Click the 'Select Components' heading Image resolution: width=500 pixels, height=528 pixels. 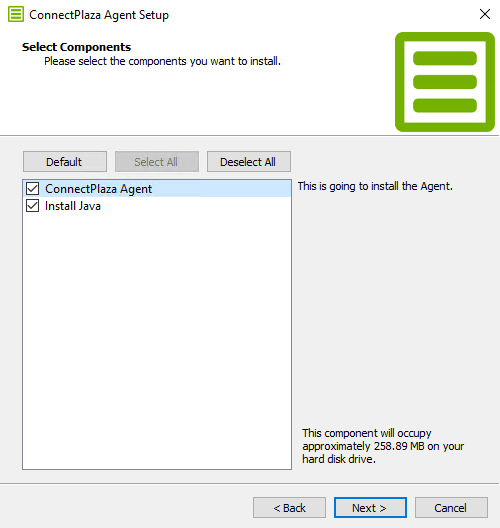click(76, 47)
